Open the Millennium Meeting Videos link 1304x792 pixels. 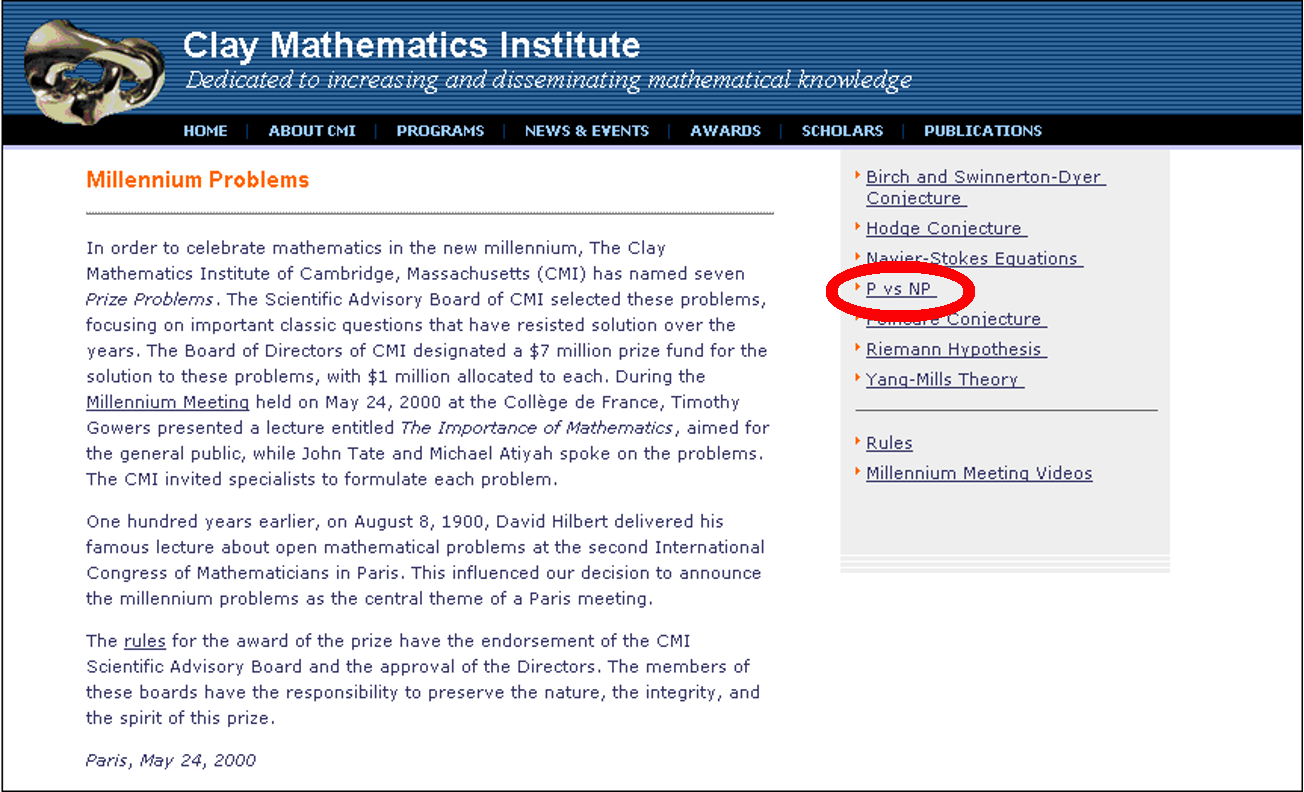(x=979, y=473)
